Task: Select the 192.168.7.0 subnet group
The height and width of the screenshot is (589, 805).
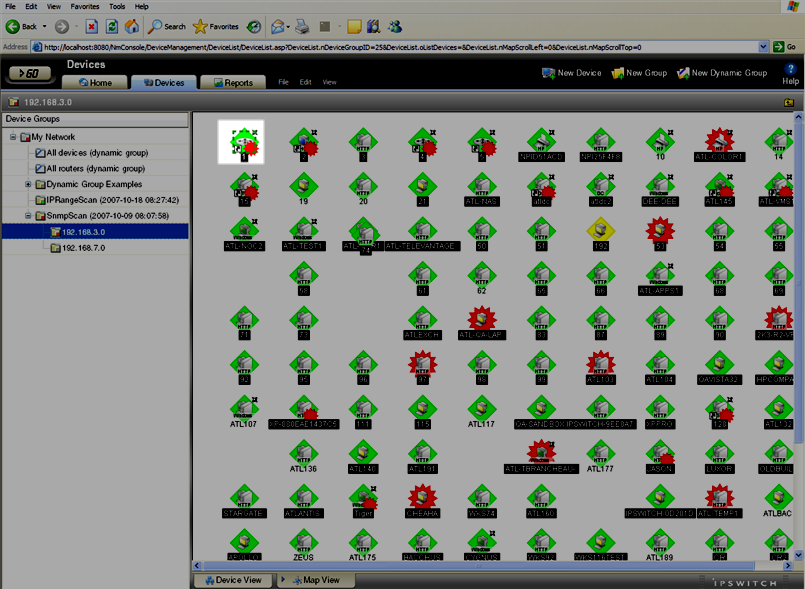Action: (83, 247)
